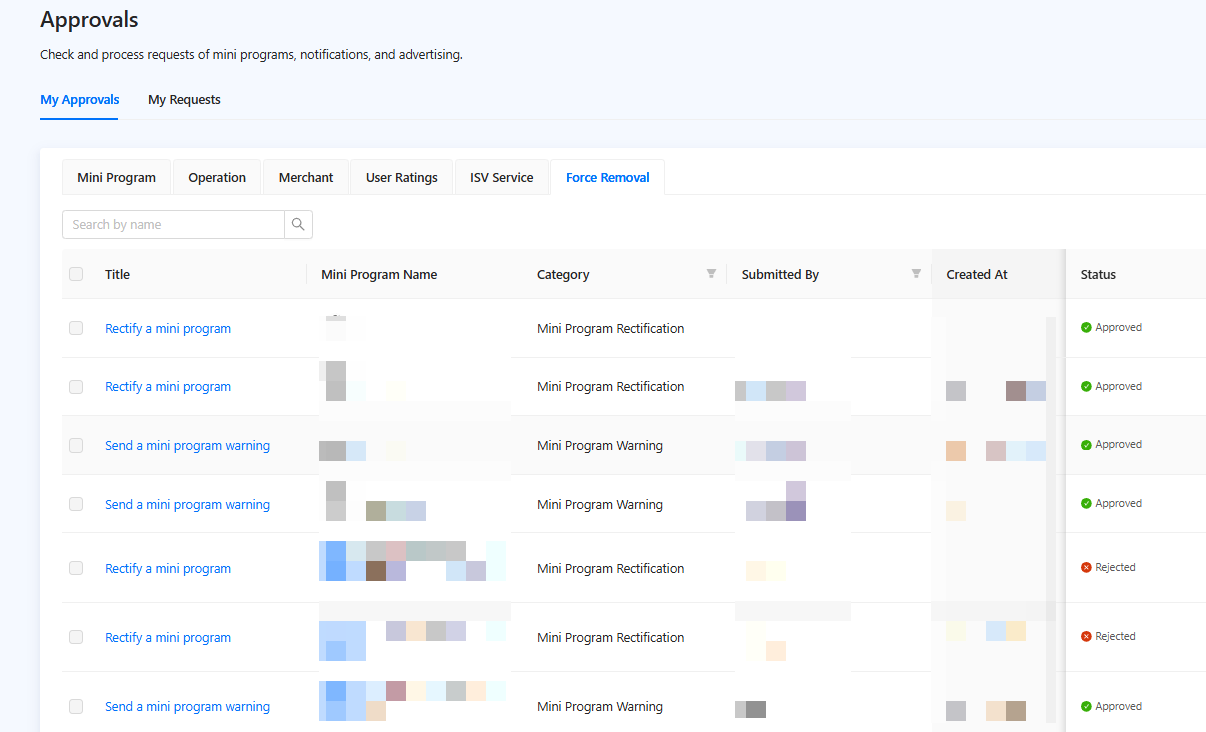The height and width of the screenshot is (732, 1206).
Task: Go to the User Ratings tab
Action: 401,178
